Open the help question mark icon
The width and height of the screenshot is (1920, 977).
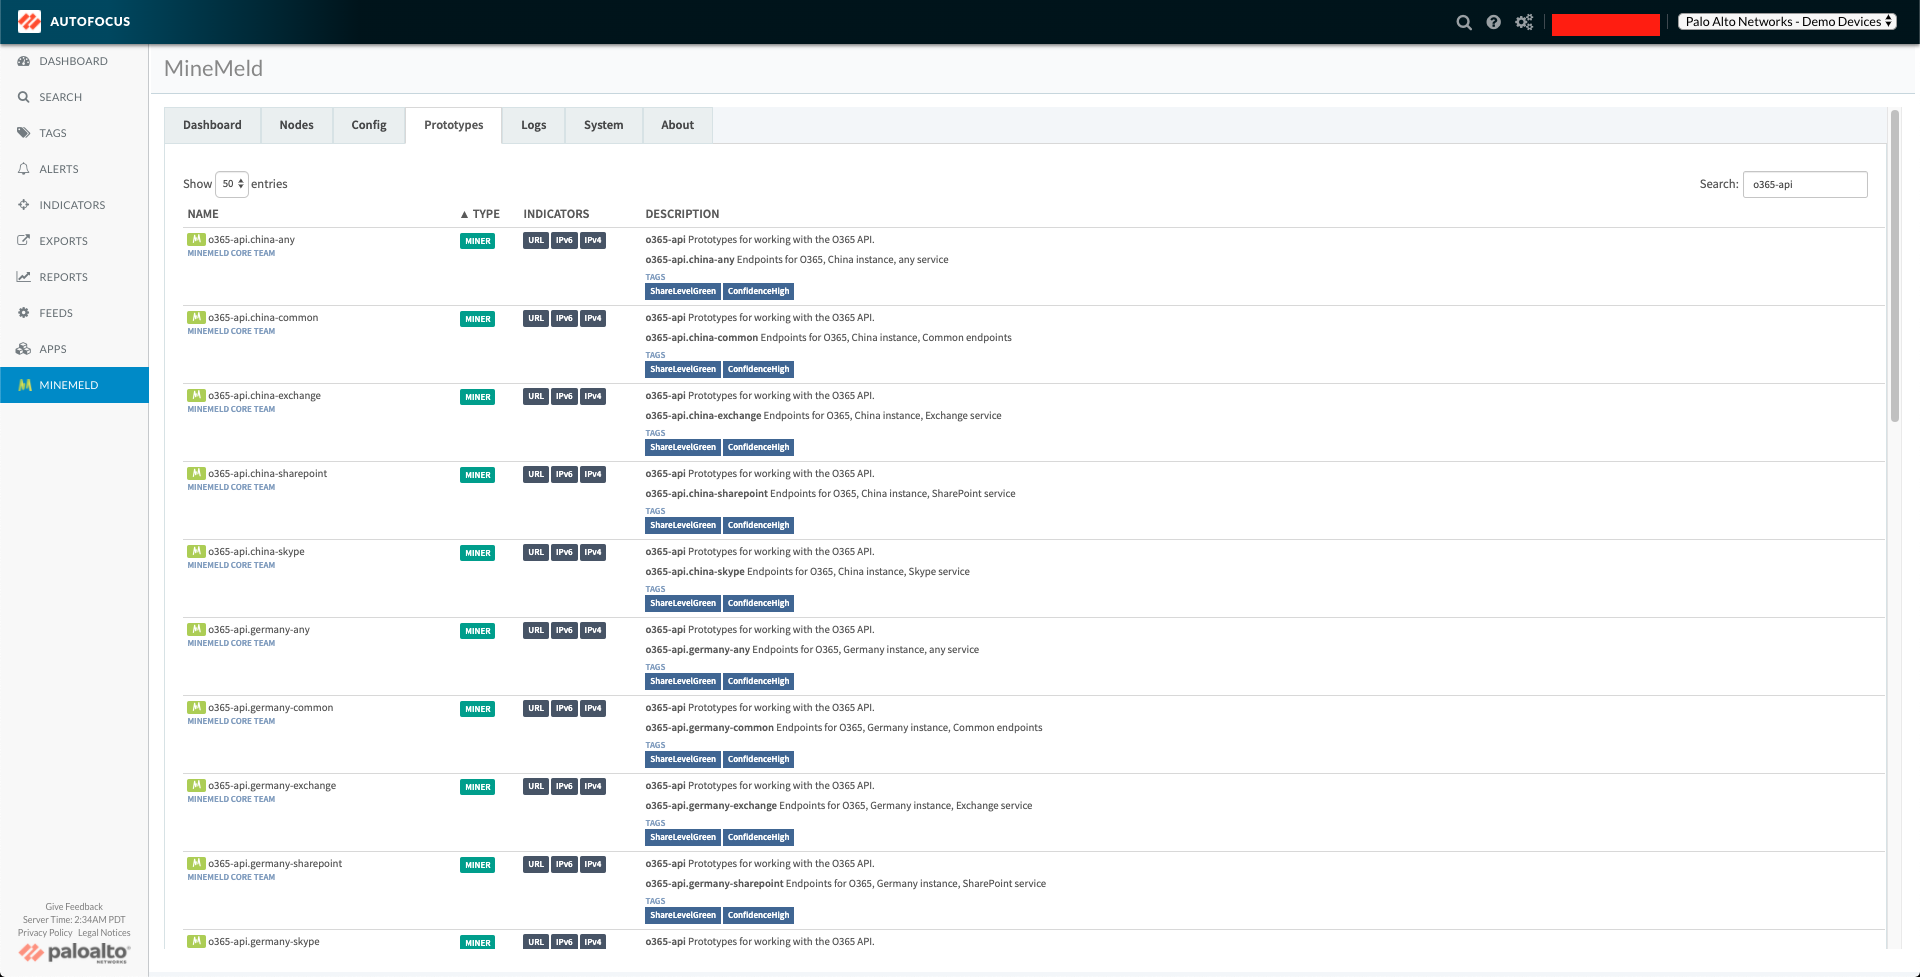[x=1493, y=22]
